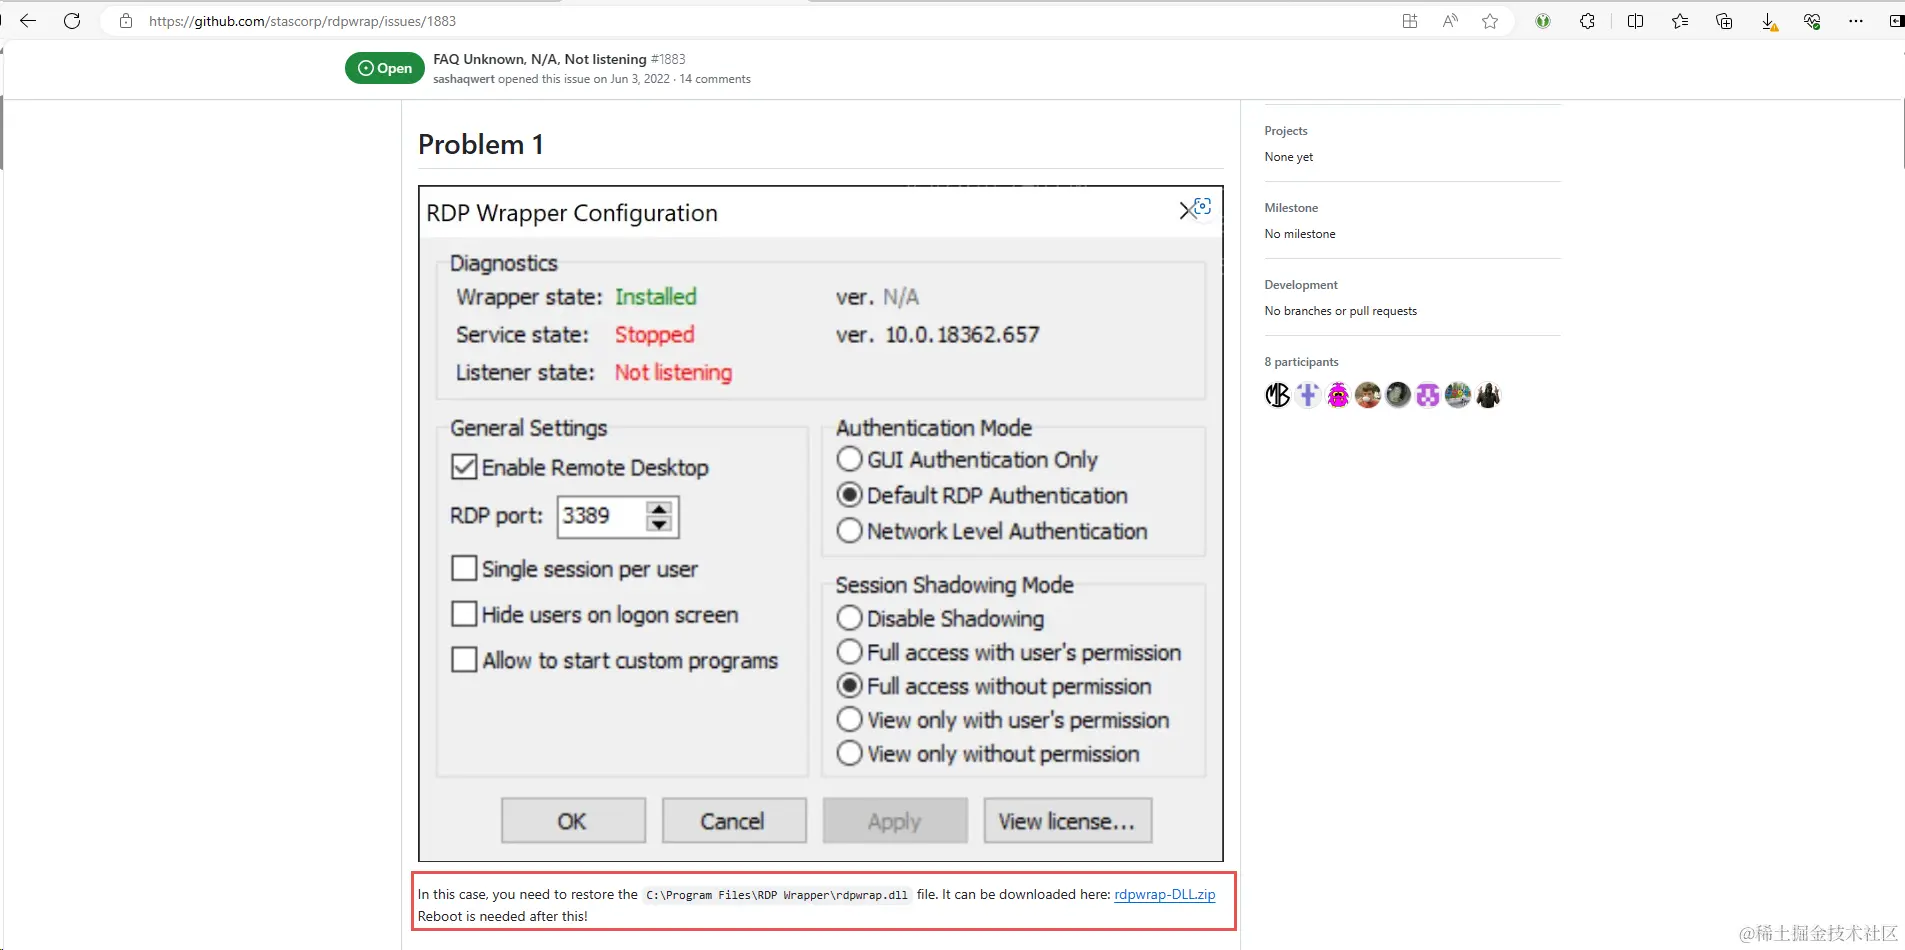Increase RDP port with up arrow
The image size is (1905, 950).
[x=659, y=509]
